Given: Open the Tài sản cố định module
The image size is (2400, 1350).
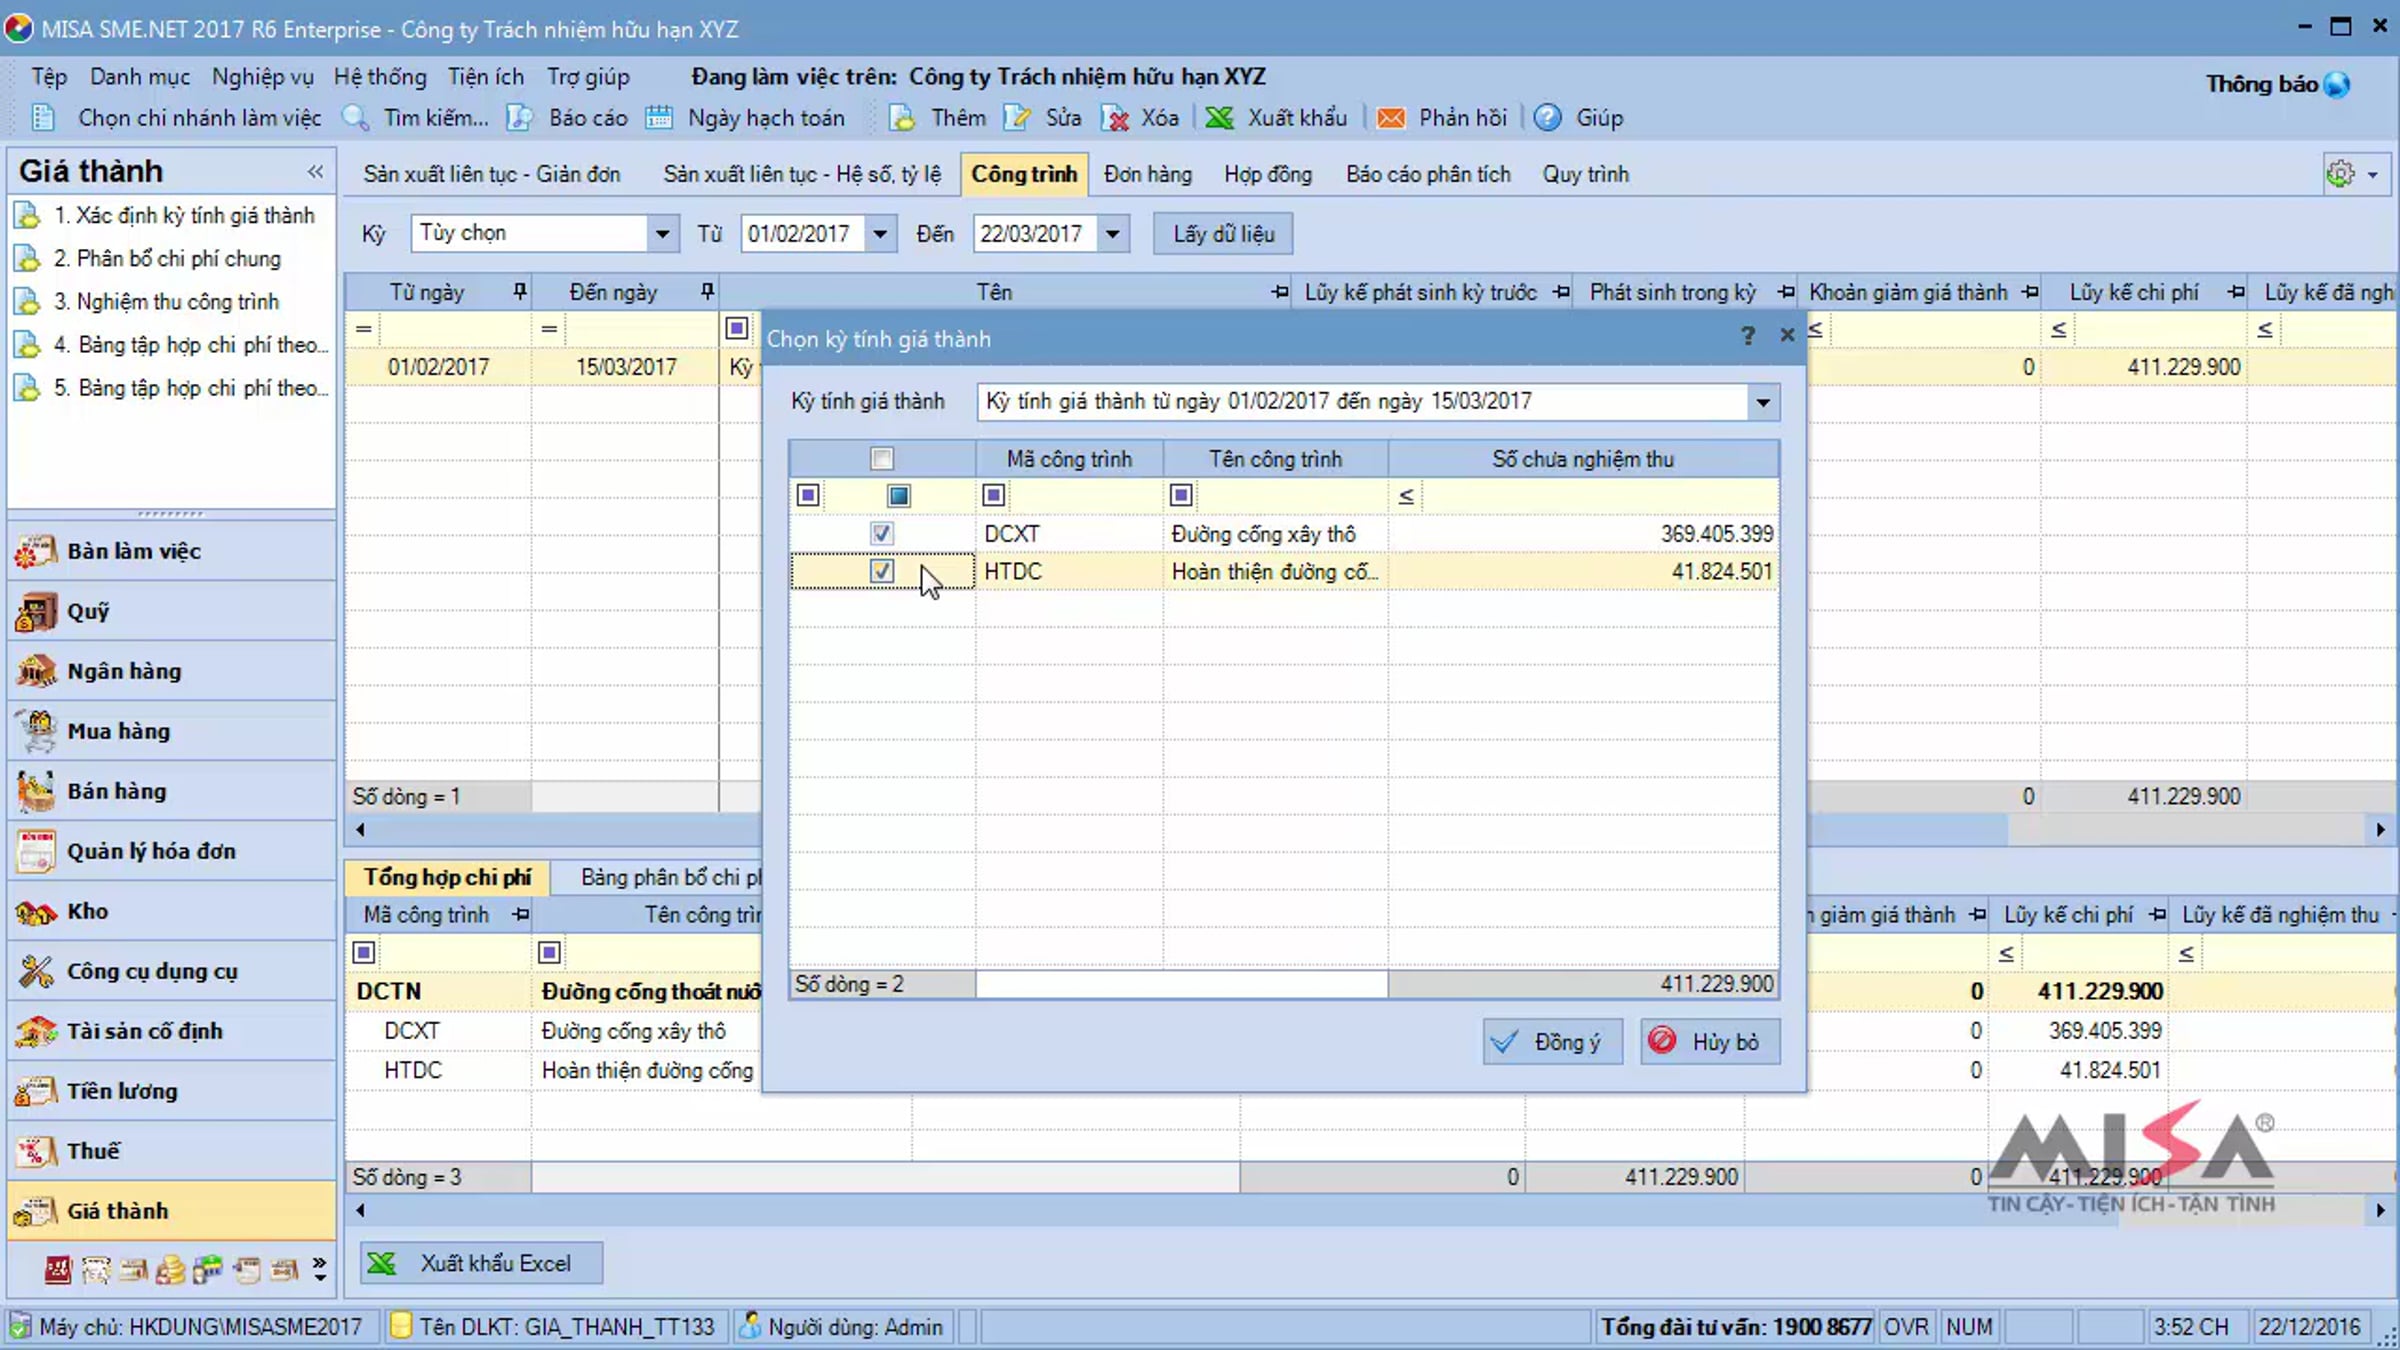Looking at the screenshot, I should 171,1031.
